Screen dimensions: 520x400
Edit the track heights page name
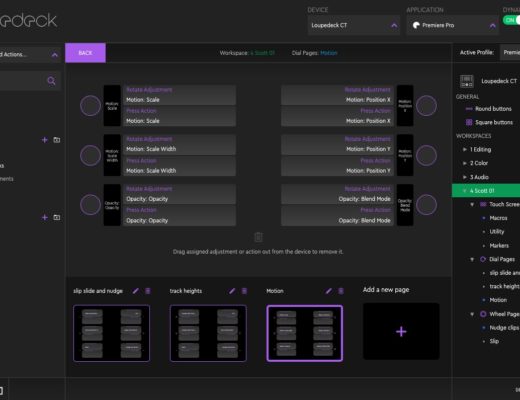(232, 291)
